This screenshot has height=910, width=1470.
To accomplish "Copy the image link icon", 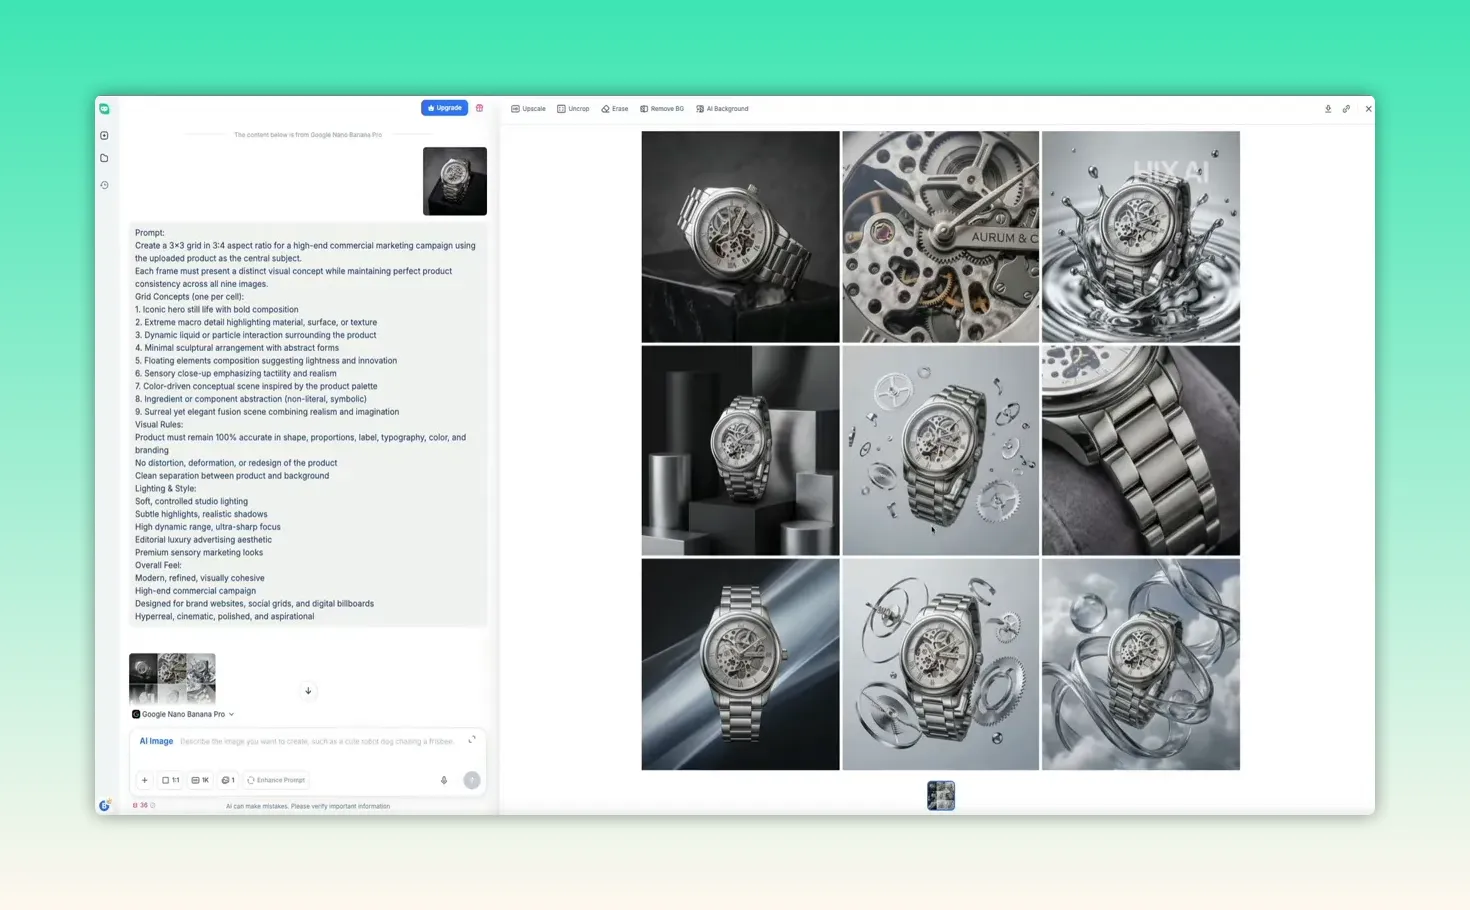I will (x=1346, y=109).
